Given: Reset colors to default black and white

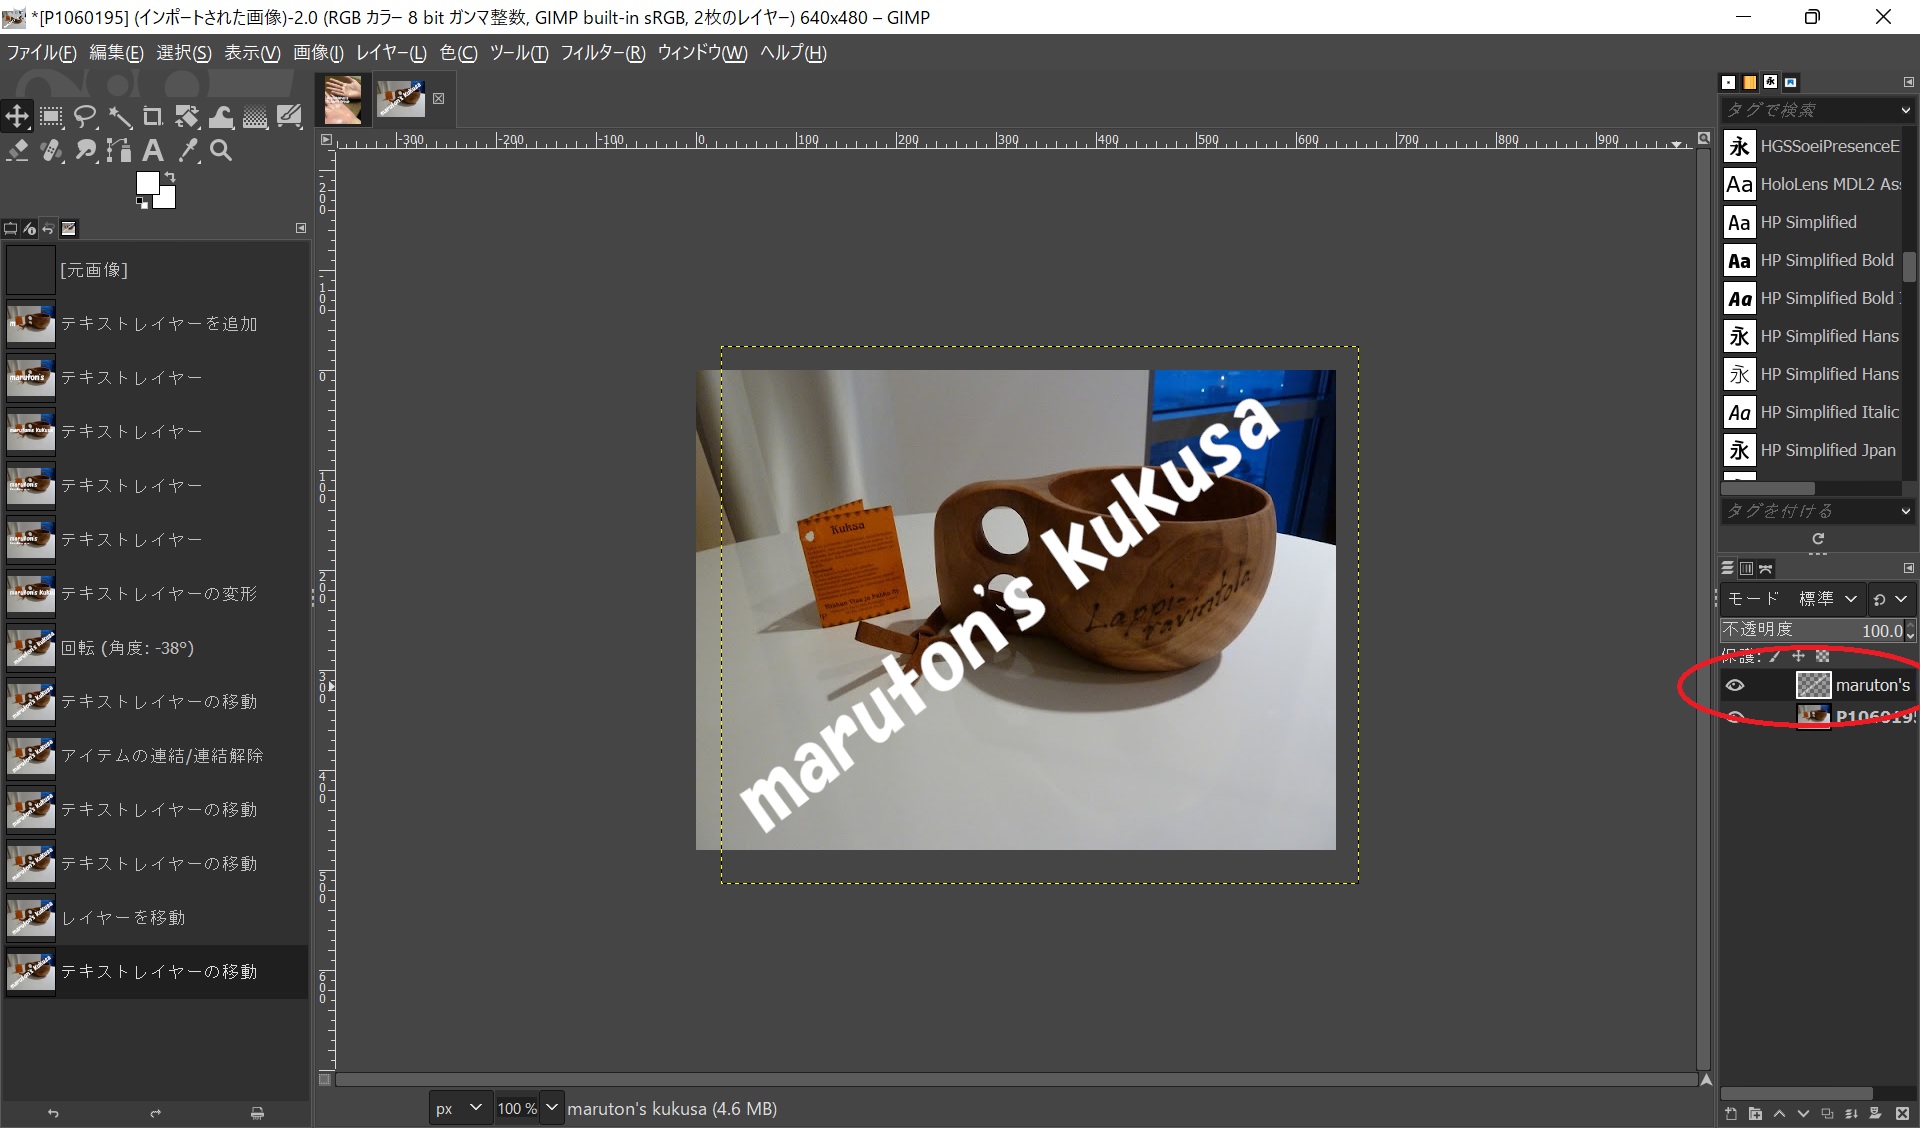Looking at the screenshot, I should 142,203.
